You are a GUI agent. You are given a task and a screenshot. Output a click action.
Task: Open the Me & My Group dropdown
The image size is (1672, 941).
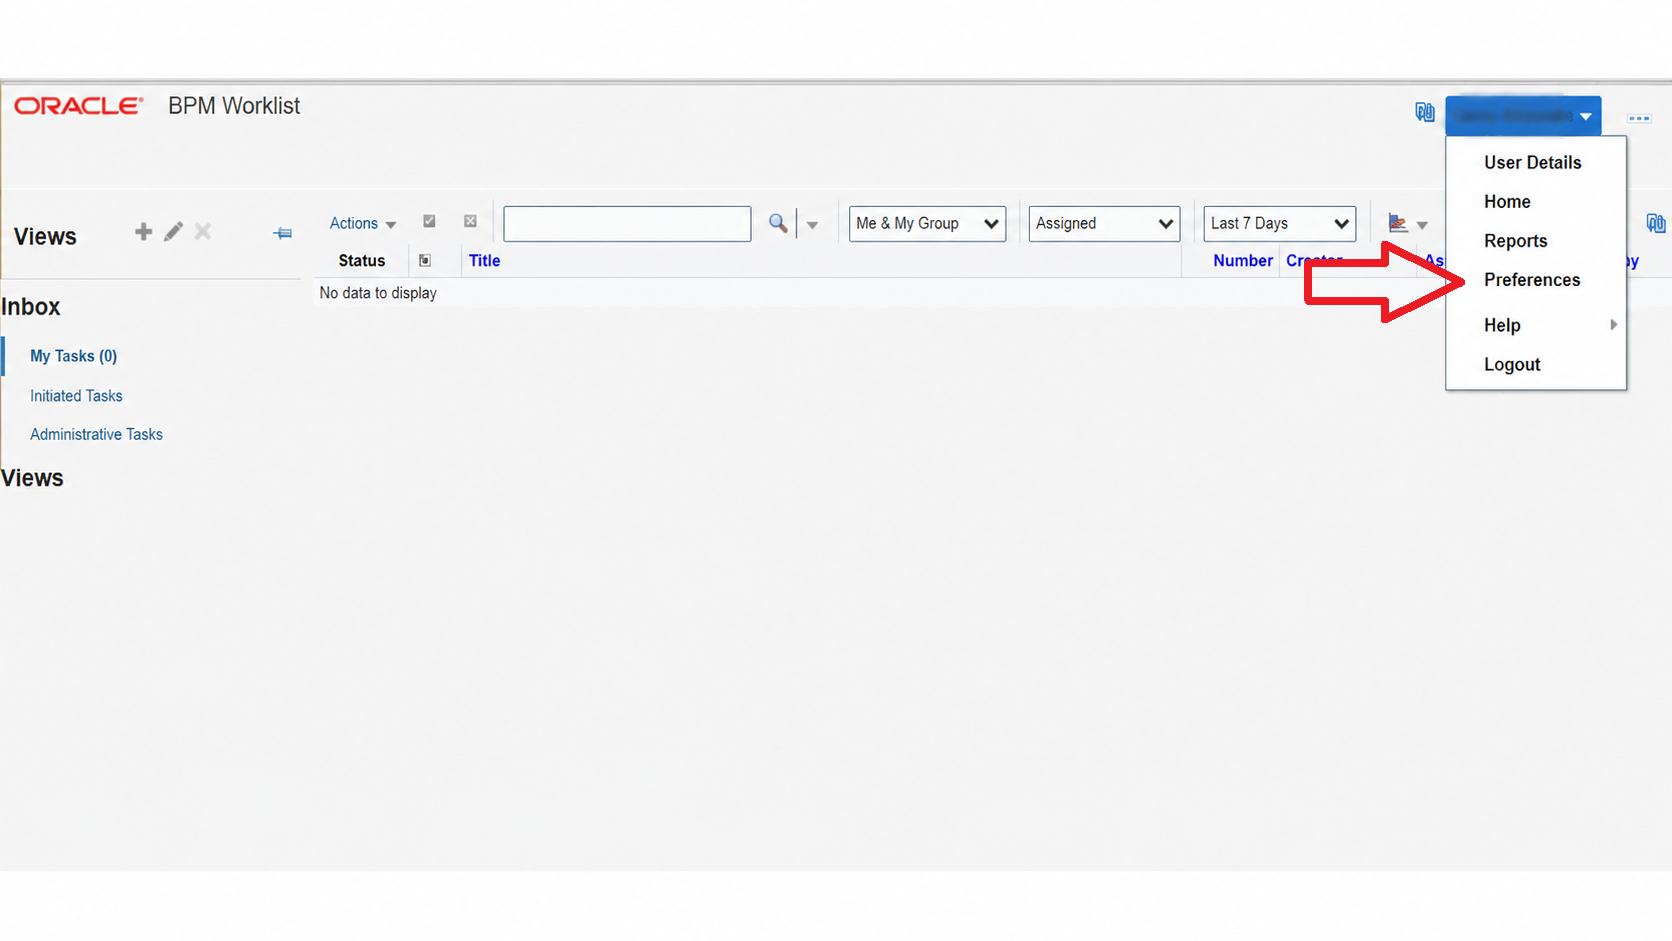[927, 224]
